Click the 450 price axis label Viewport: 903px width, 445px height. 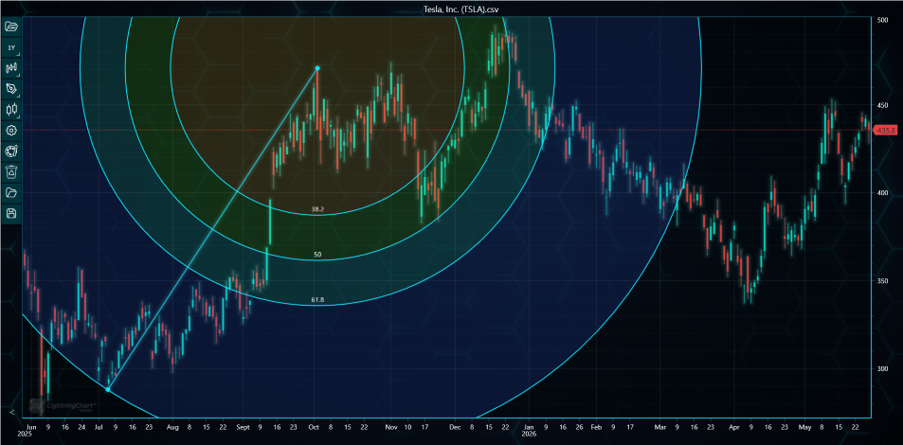pyautogui.click(x=882, y=106)
